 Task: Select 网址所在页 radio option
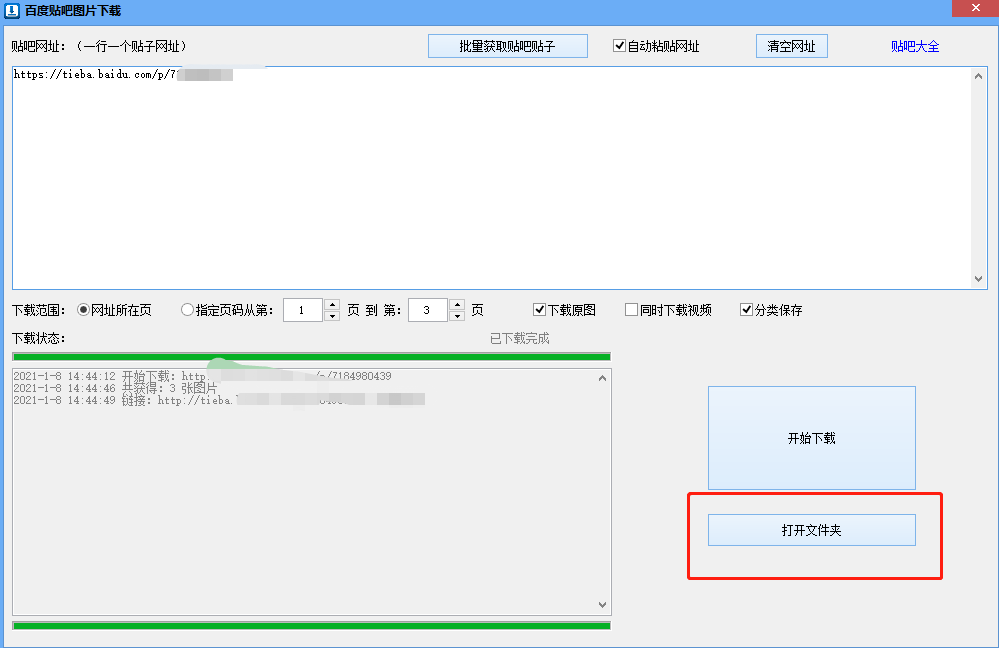click(x=84, y=310)
